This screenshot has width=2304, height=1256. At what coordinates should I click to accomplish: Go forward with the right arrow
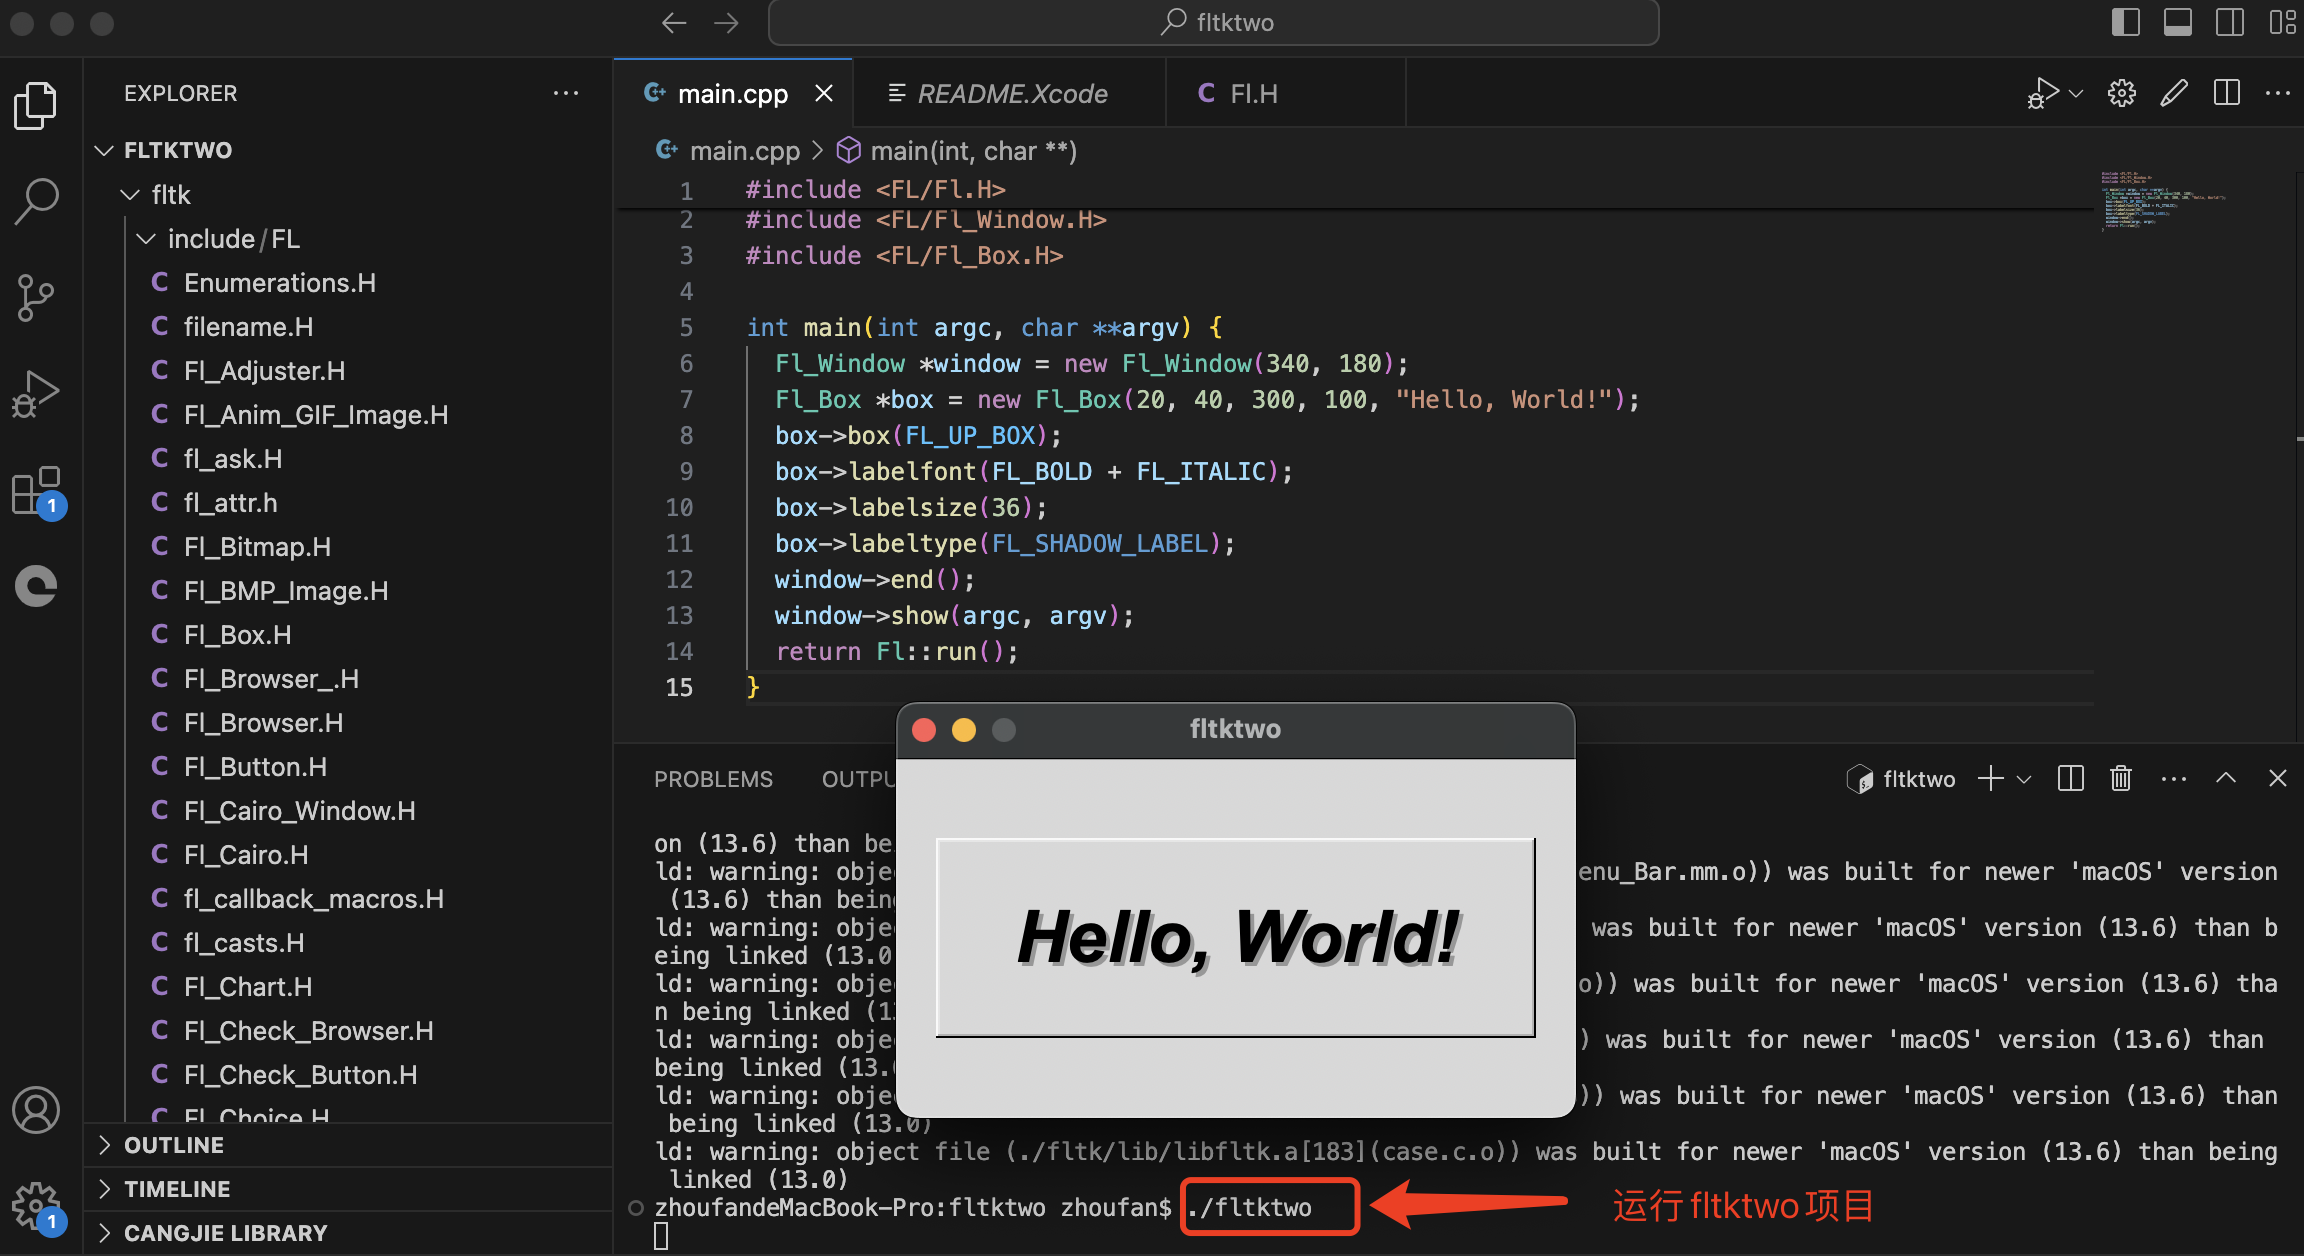tap(726, 23)
